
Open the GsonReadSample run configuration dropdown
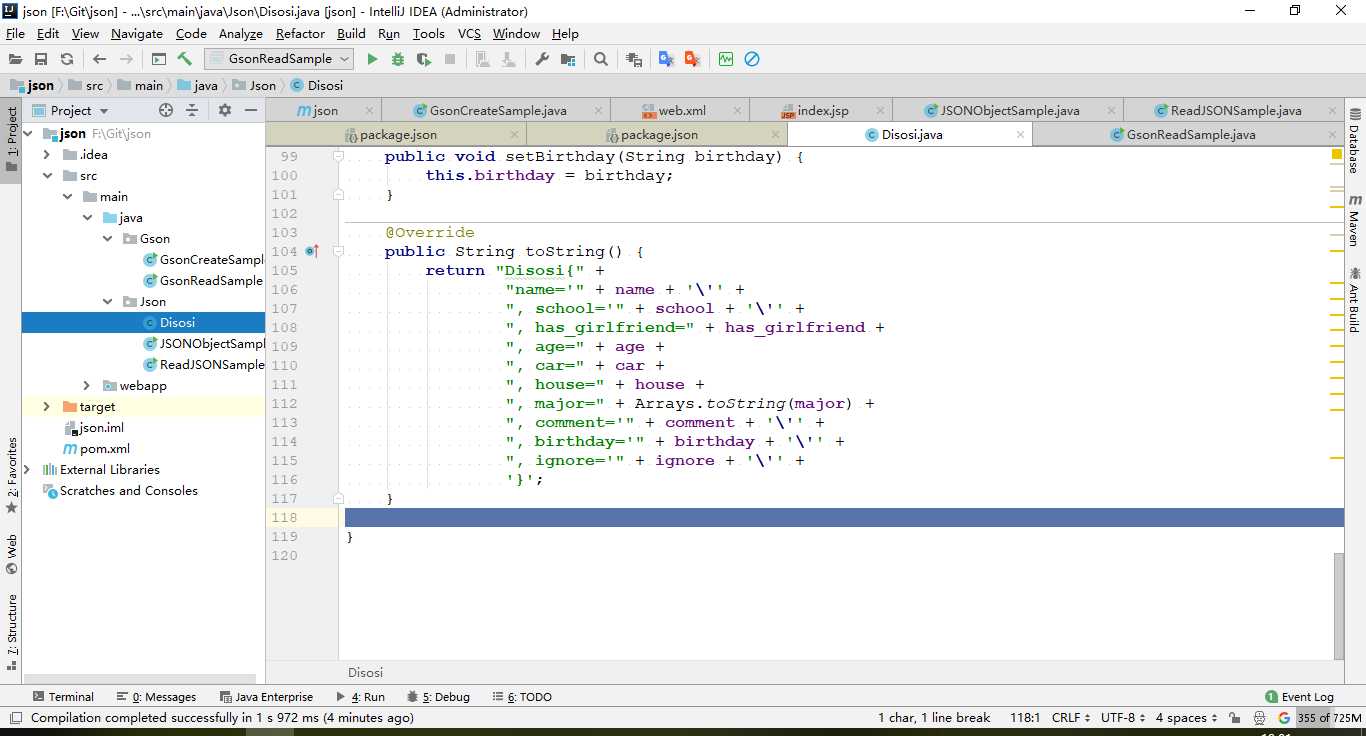279,59
